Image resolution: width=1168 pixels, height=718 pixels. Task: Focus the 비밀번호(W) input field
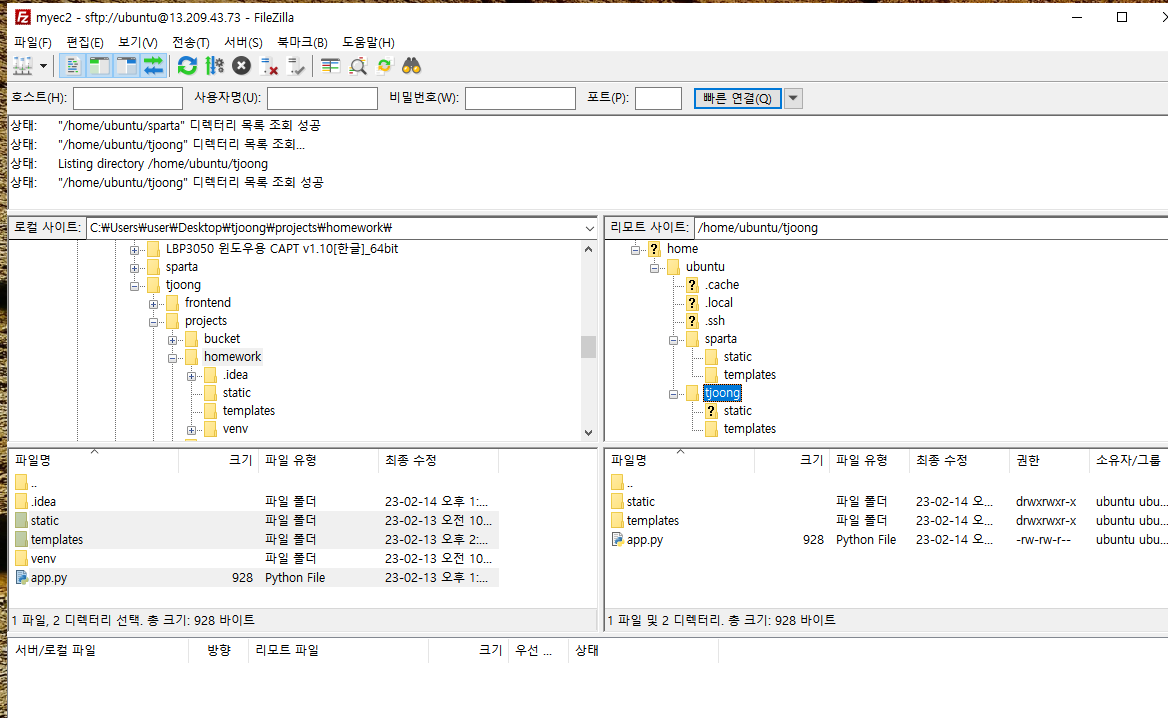(x=520, y=98)
